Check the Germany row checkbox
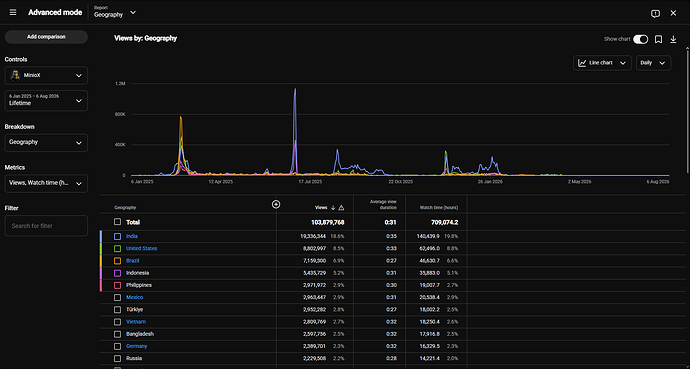The height and width of the screenshot is (369, 690). [x=117, y=346]
